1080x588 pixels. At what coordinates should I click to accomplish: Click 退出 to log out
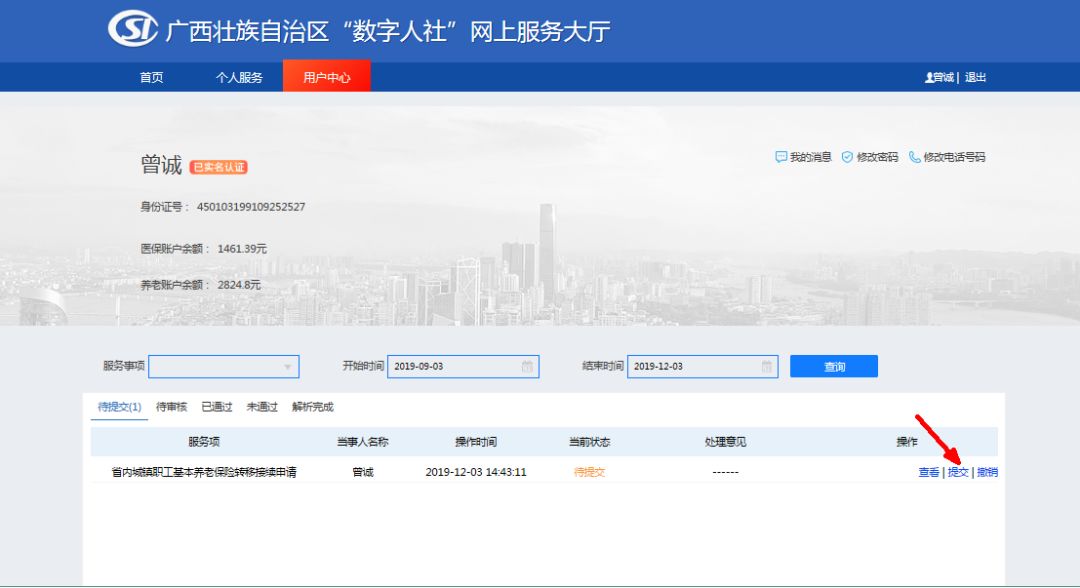[x=975, y=77]
